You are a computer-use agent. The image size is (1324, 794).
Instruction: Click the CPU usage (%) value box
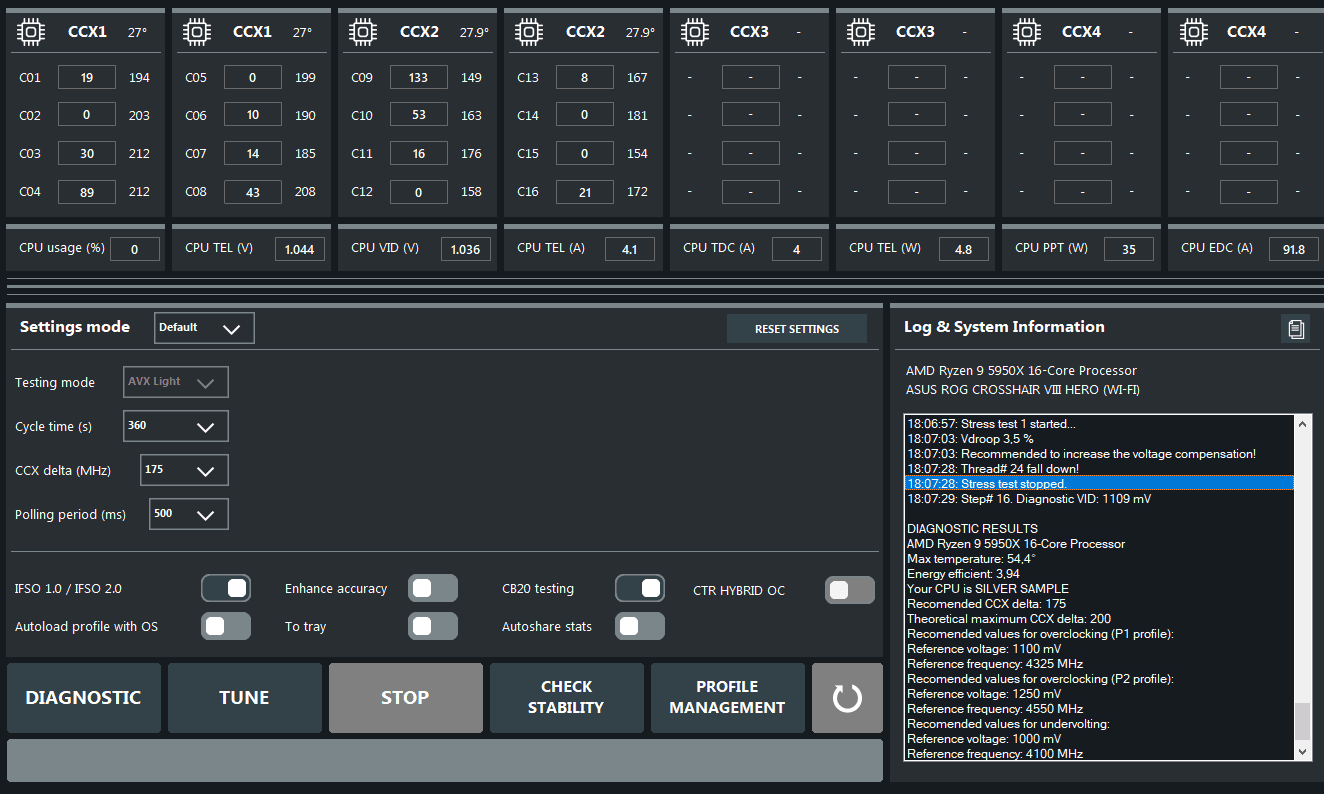[135, 249]
